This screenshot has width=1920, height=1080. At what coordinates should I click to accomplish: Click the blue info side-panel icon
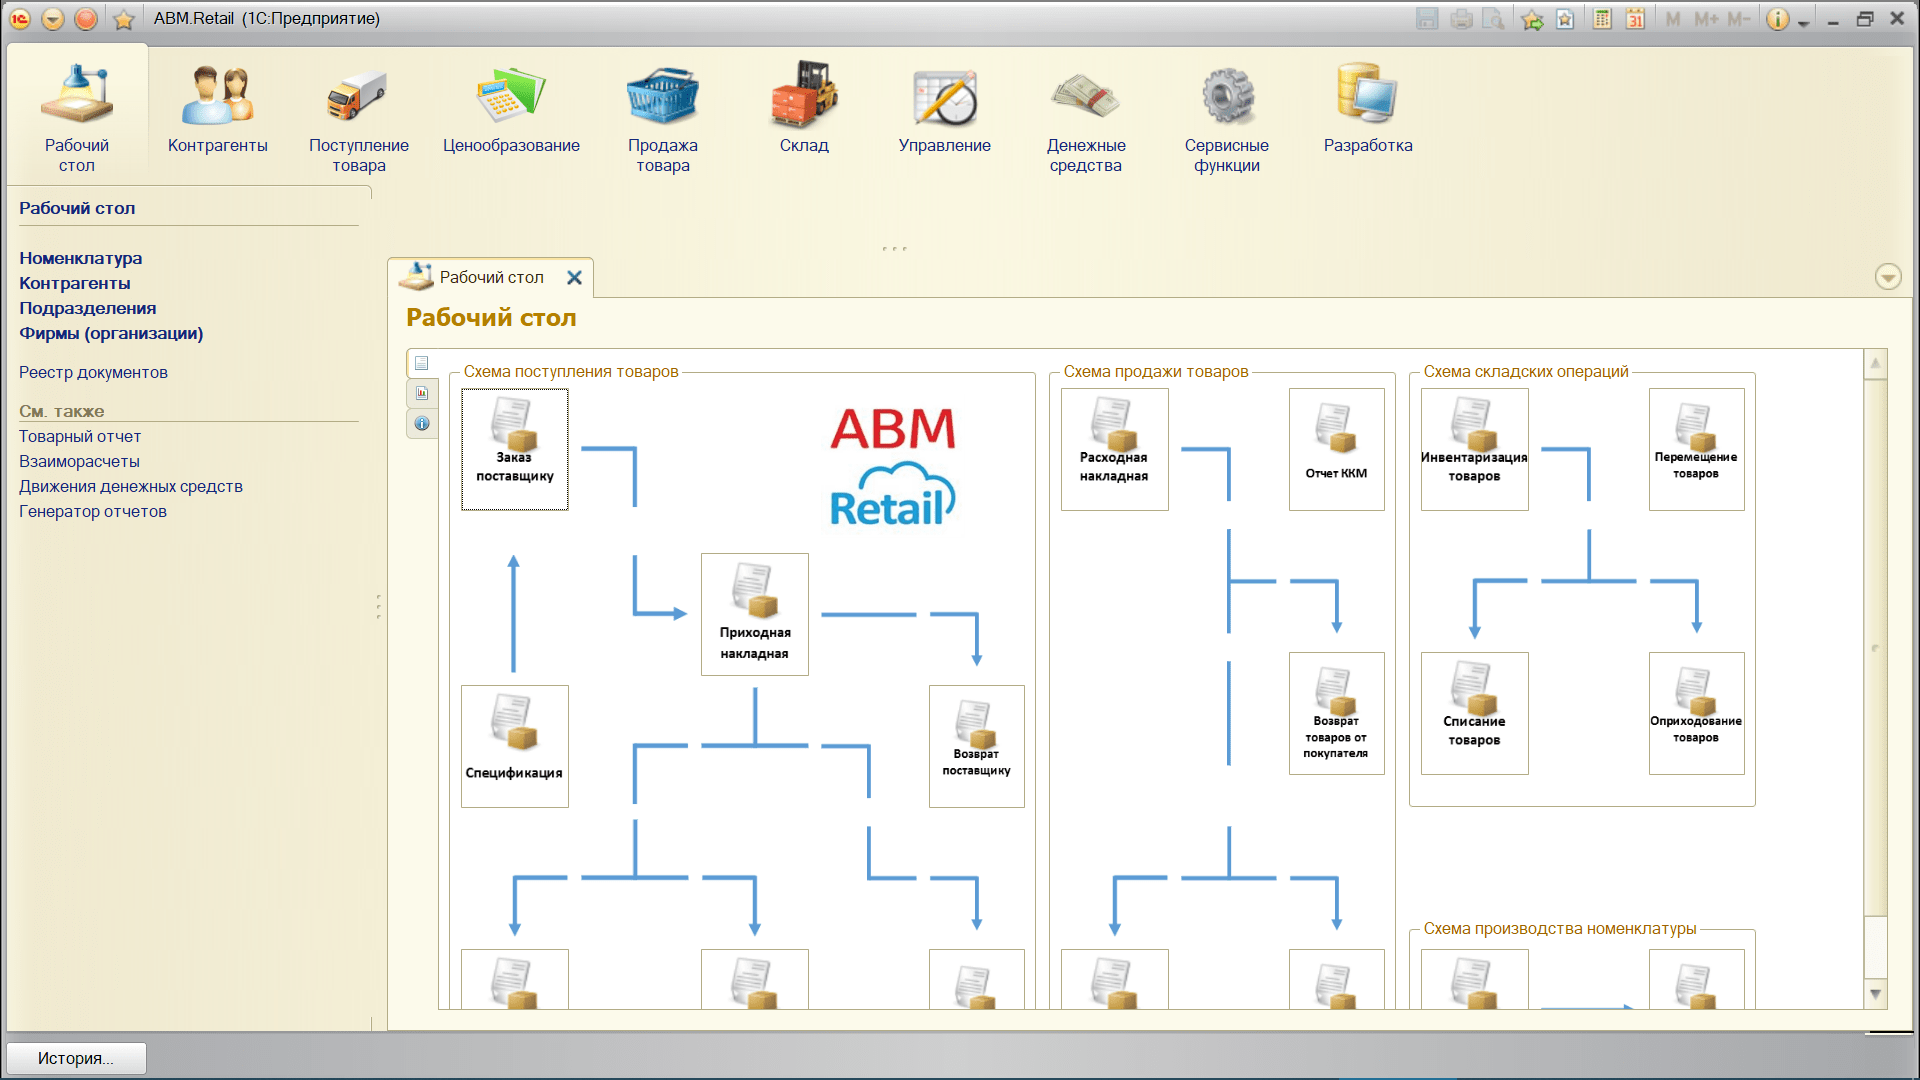point(422,423)
